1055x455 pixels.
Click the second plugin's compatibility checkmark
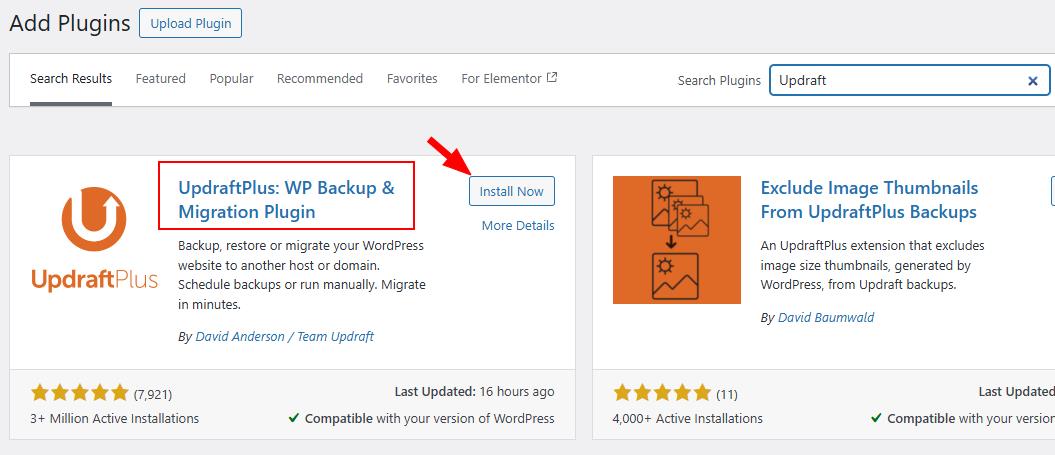pos(876,418)
